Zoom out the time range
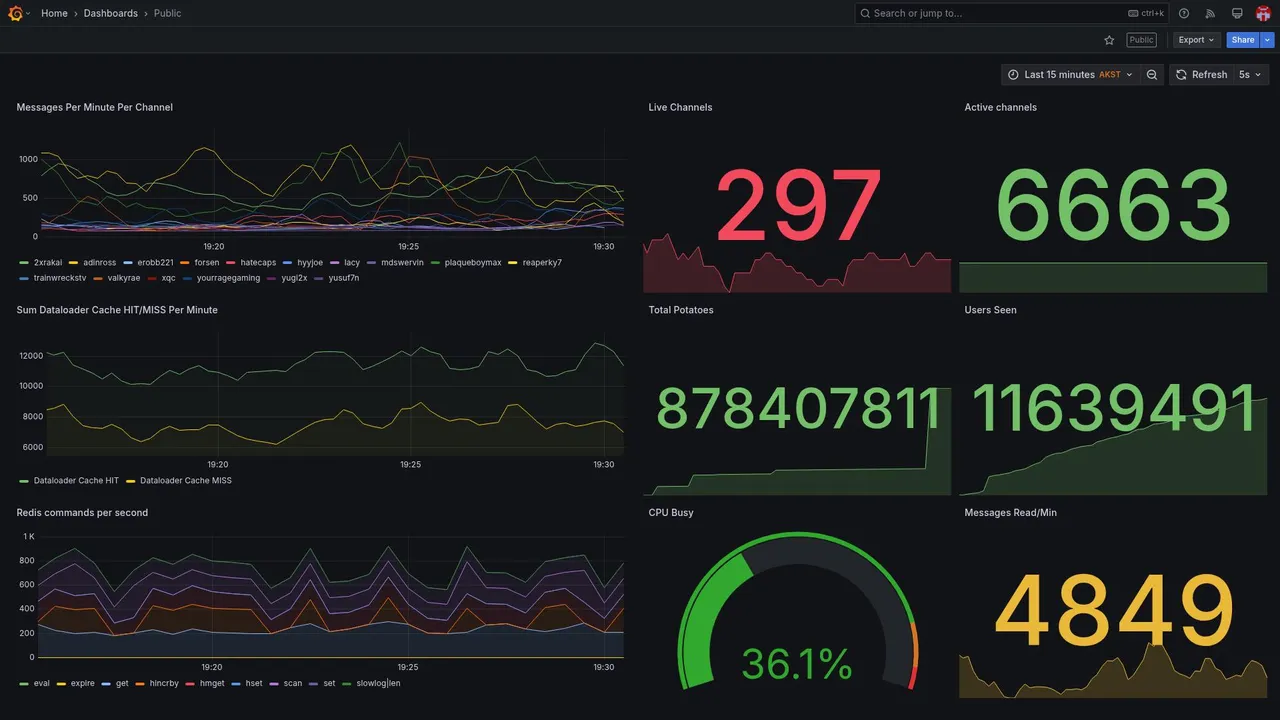The height and width of the screenshot is (720, 1280). [x=1152, y=75]
